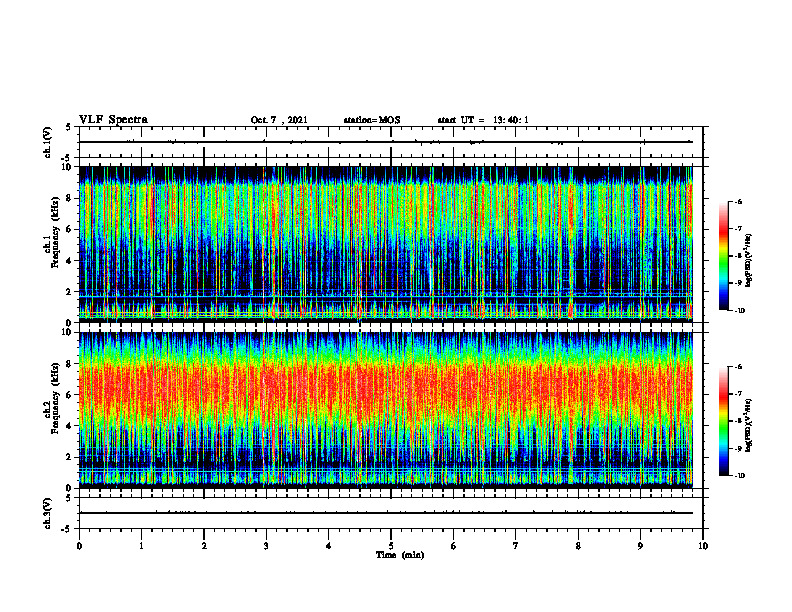Click the "4" kHz tick of ch.1 panel
792x612 pixels.
click(x=70, y=261)
